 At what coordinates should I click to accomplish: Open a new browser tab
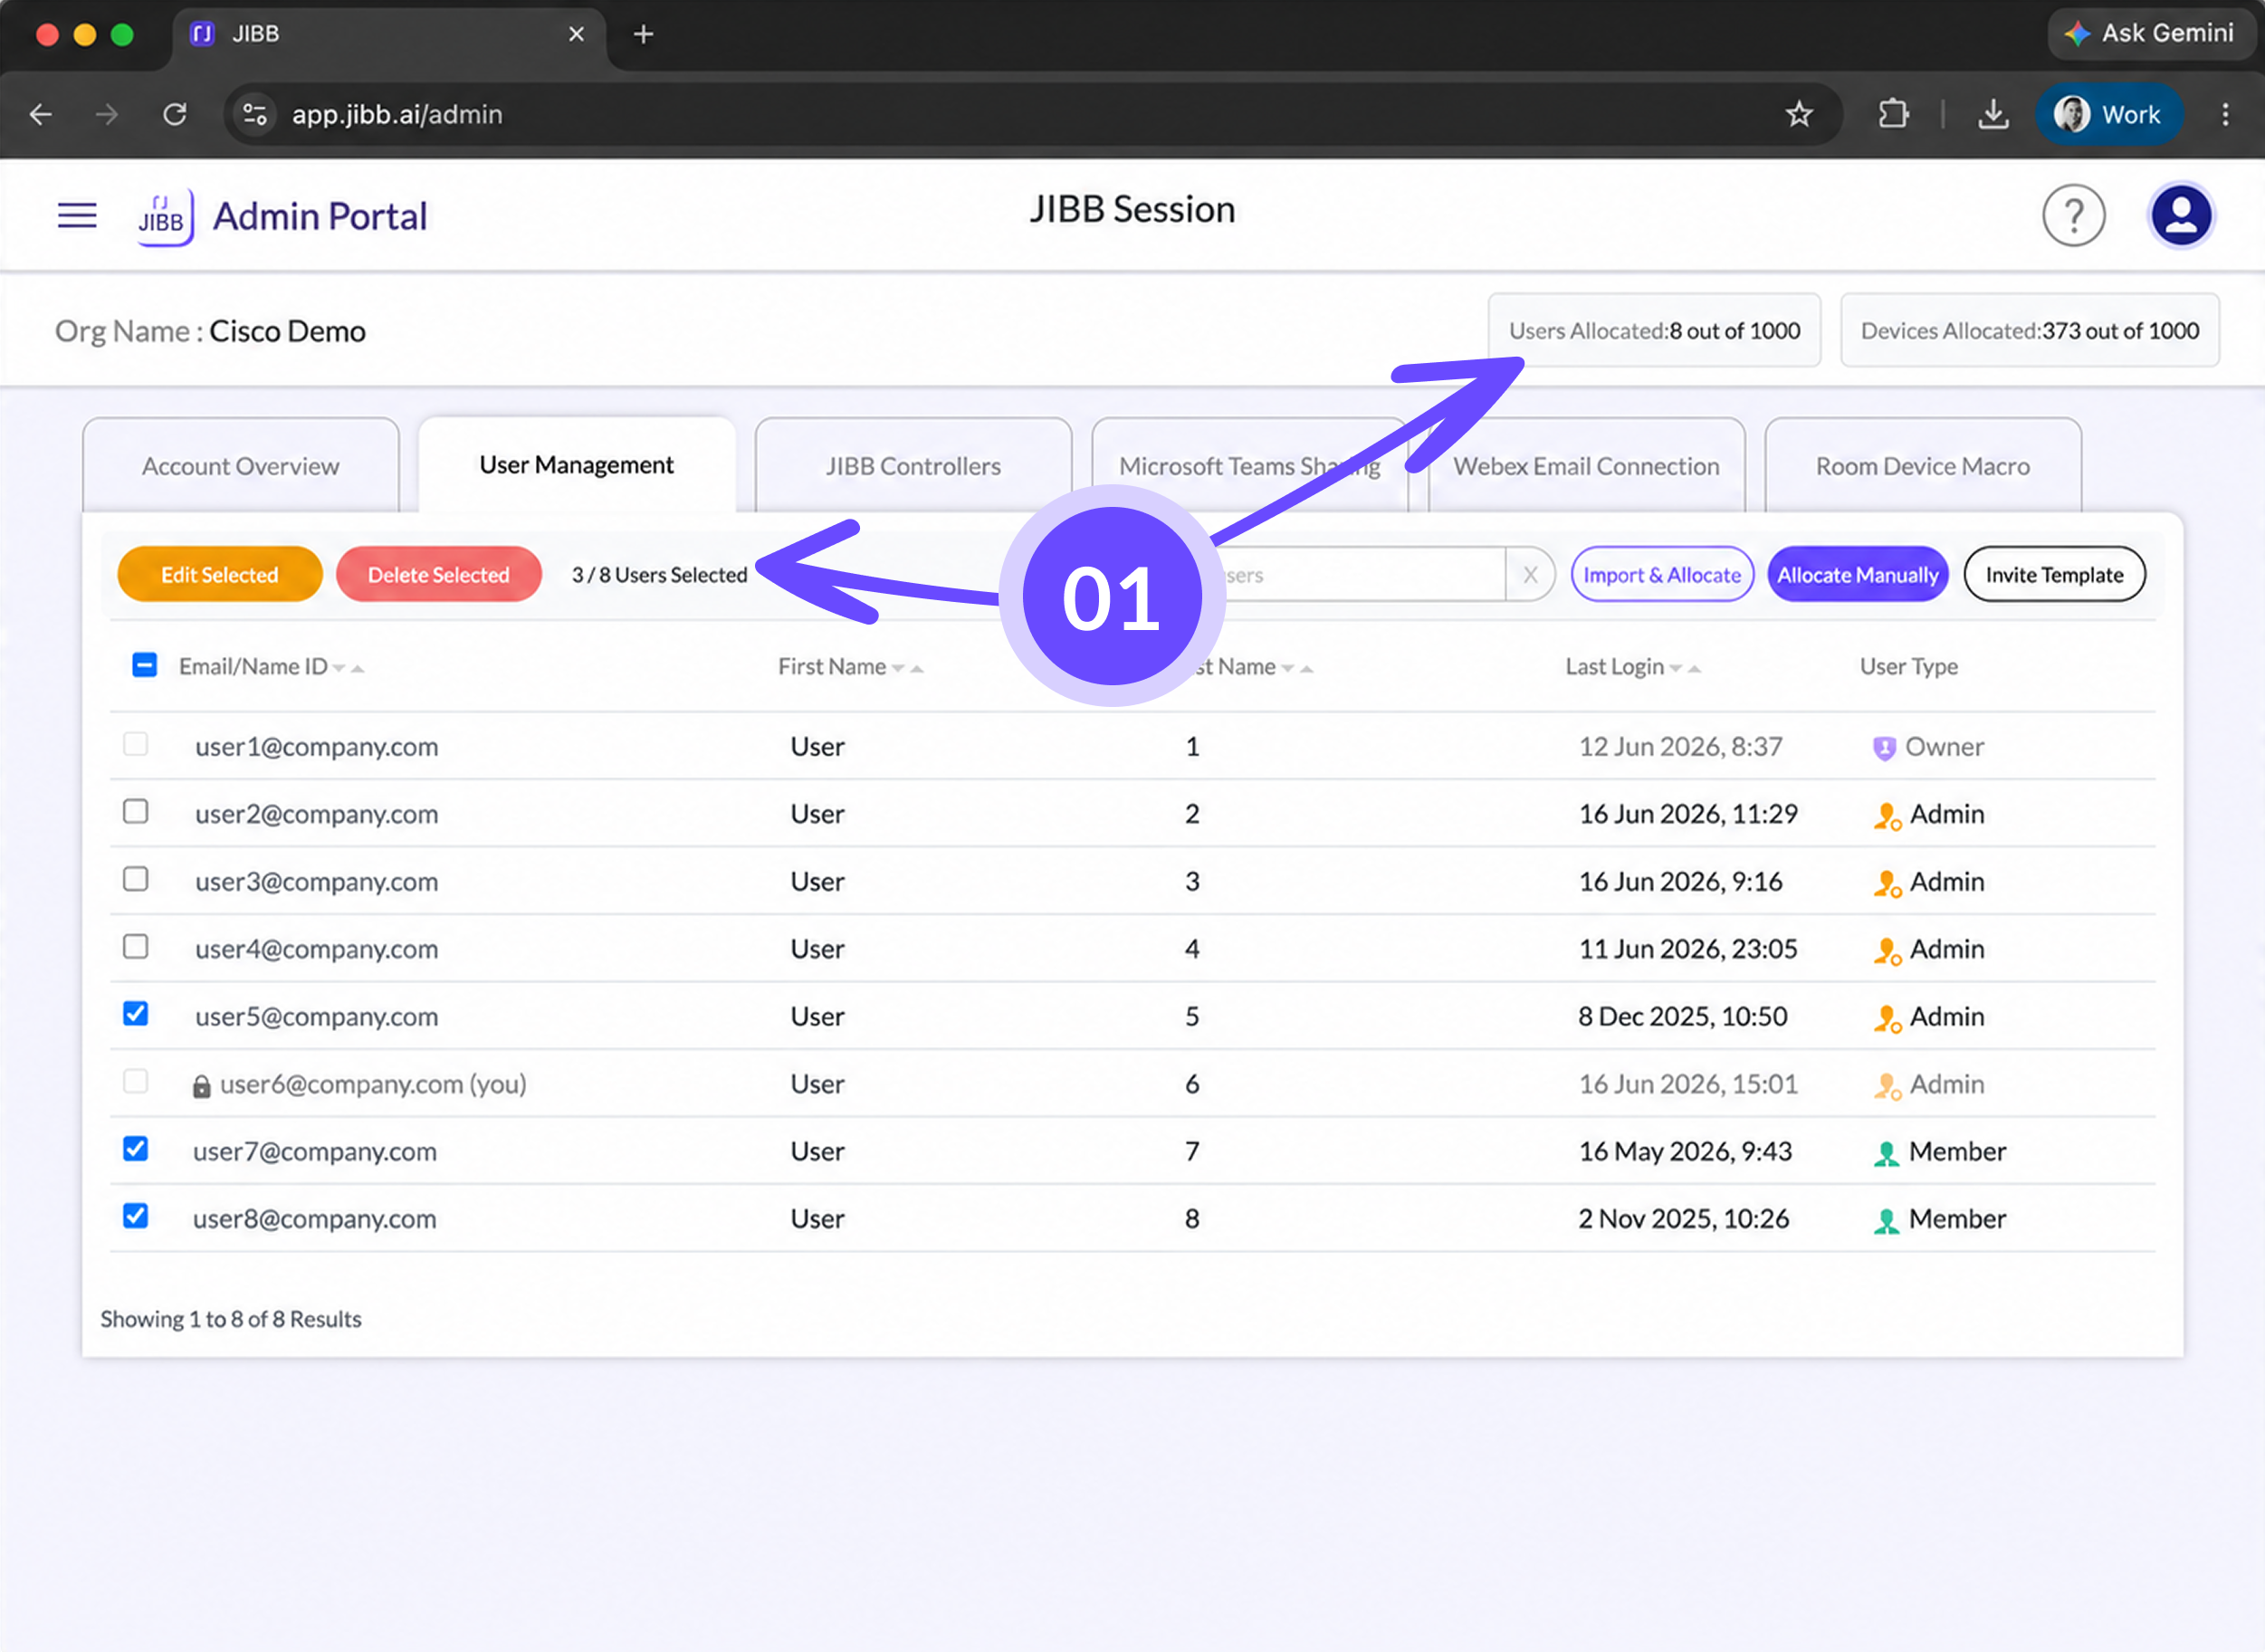click(x=644, y=34)
